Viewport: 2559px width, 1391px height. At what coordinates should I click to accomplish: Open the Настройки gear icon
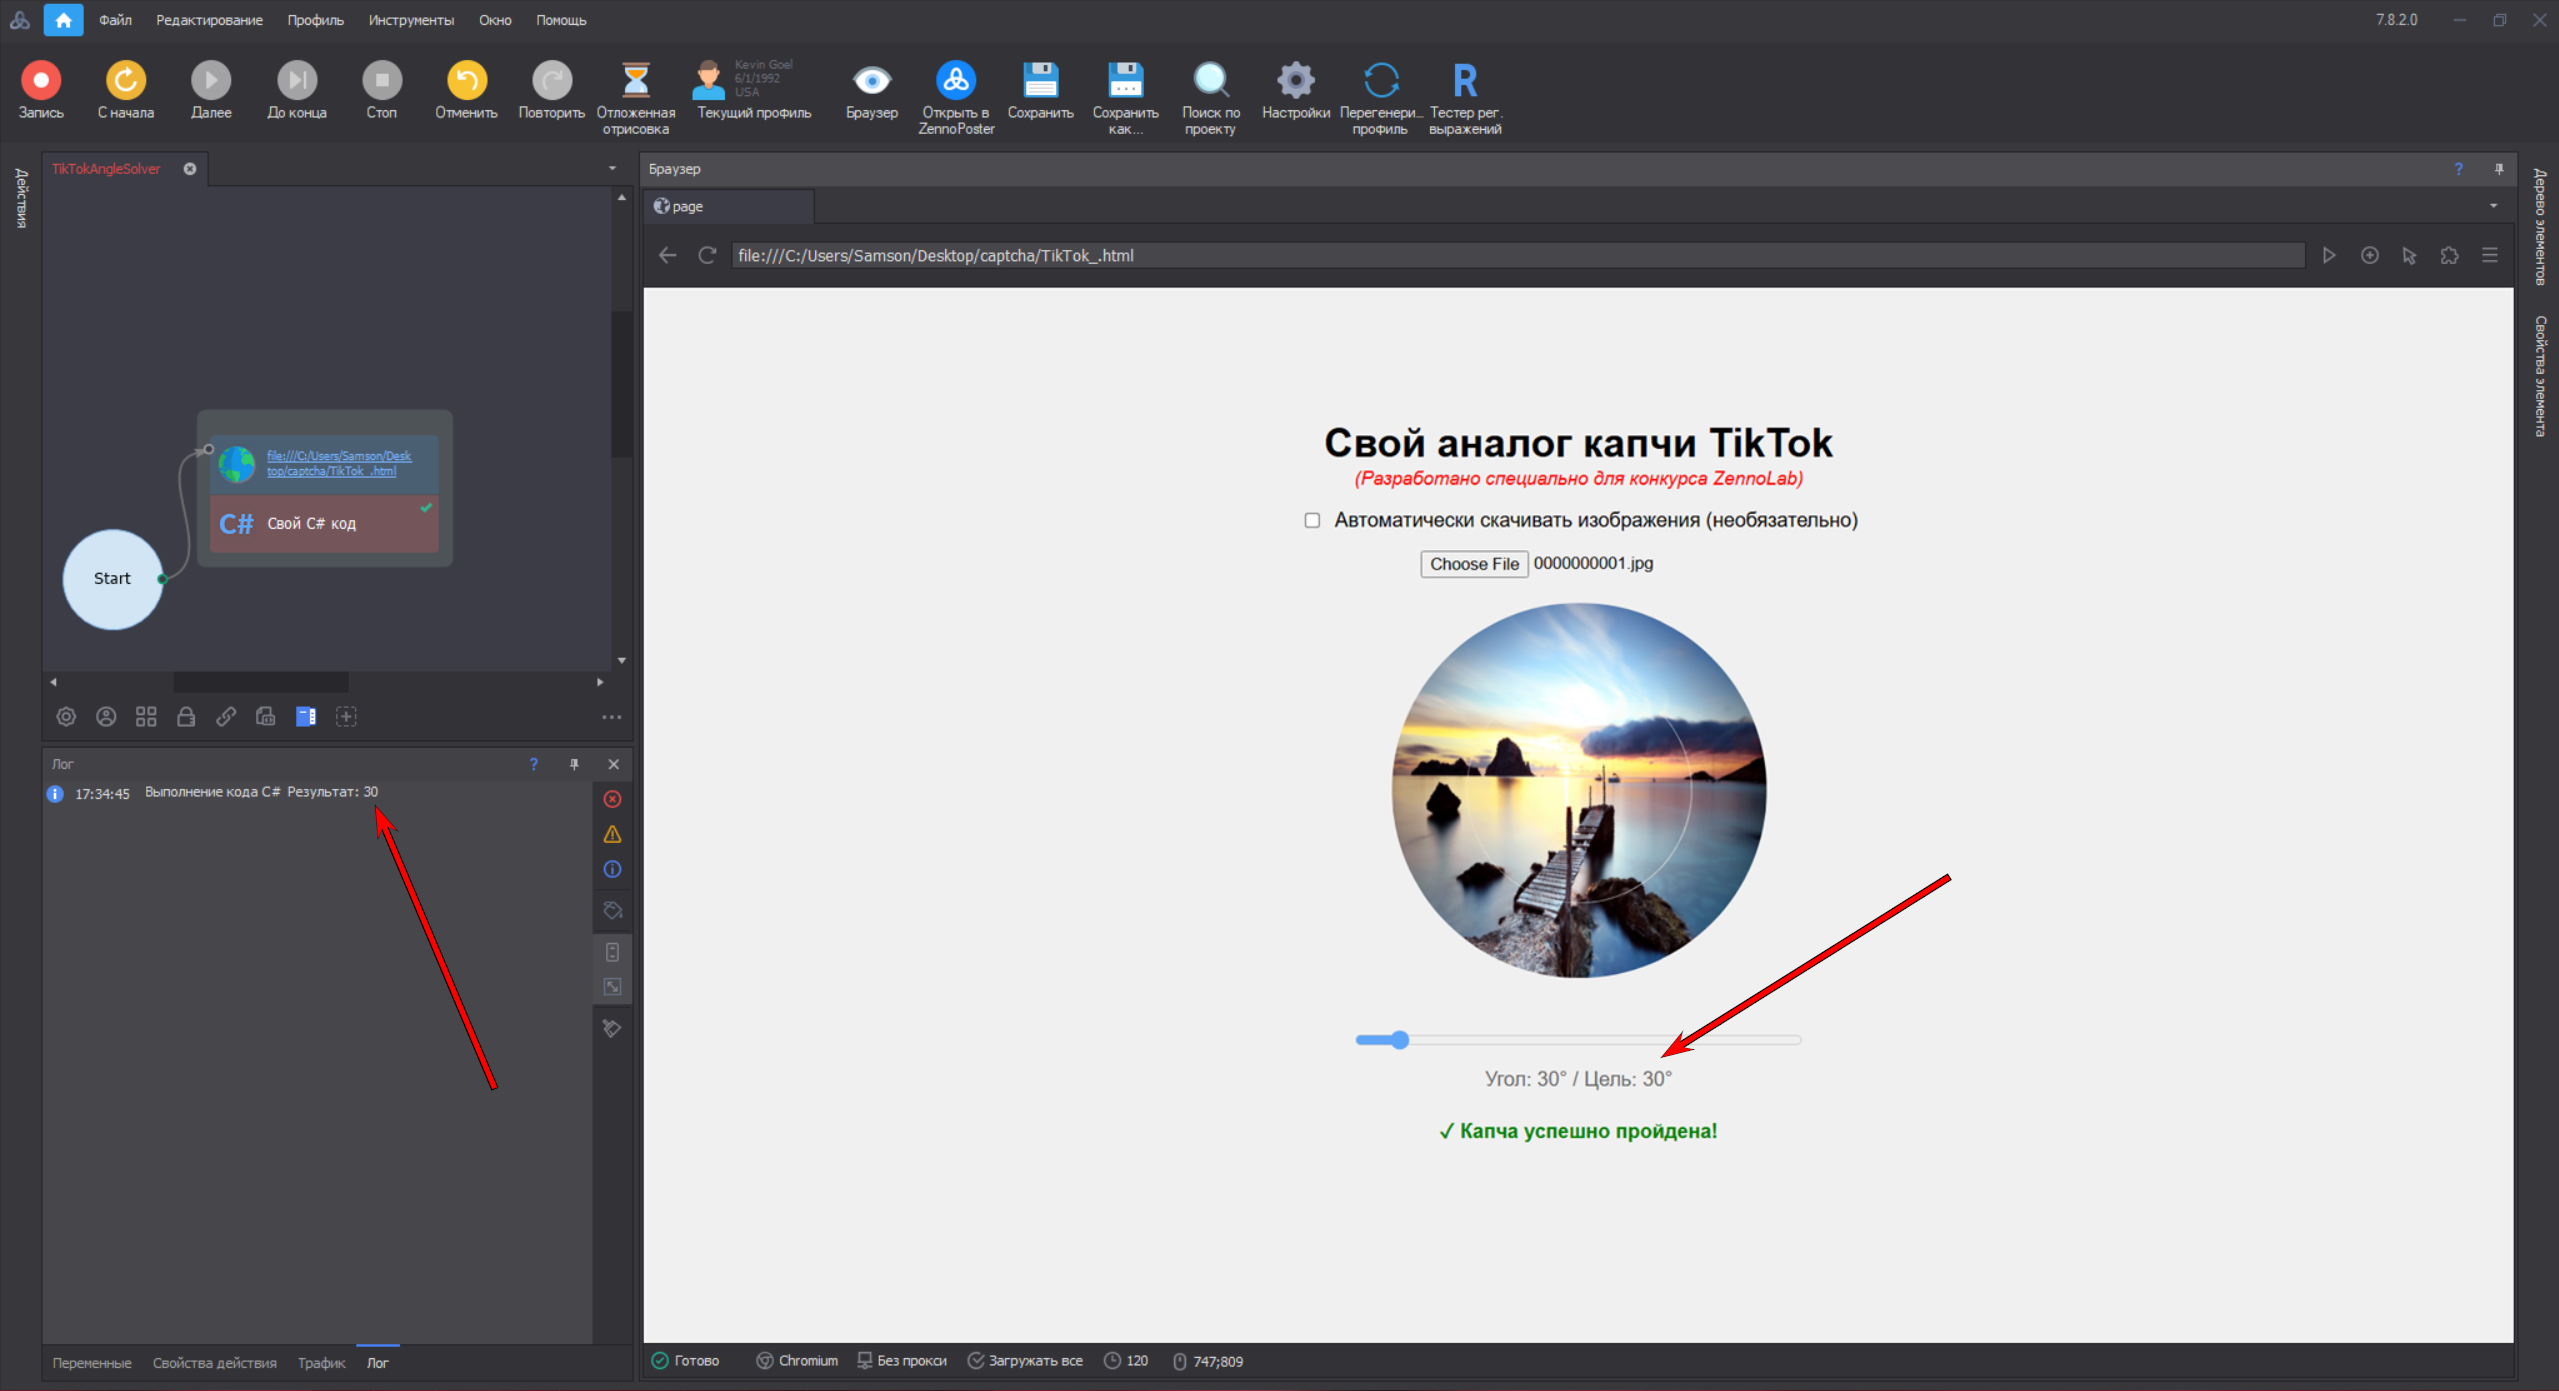(x=1295, y=80)
